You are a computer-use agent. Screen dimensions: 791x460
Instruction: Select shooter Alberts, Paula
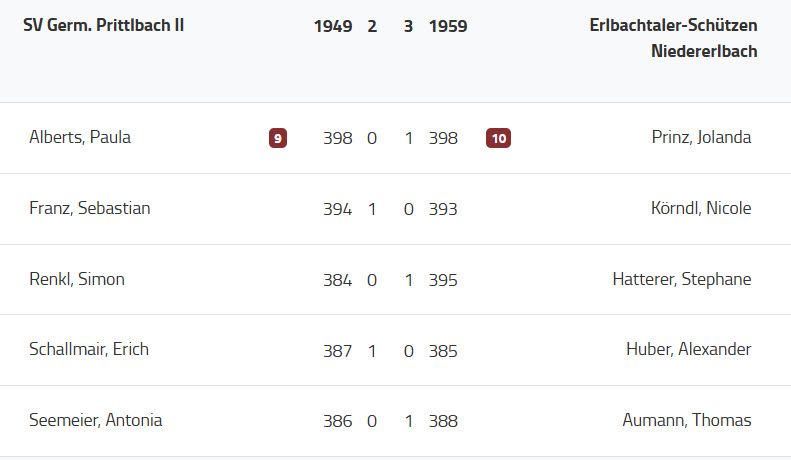coord(80,138)
